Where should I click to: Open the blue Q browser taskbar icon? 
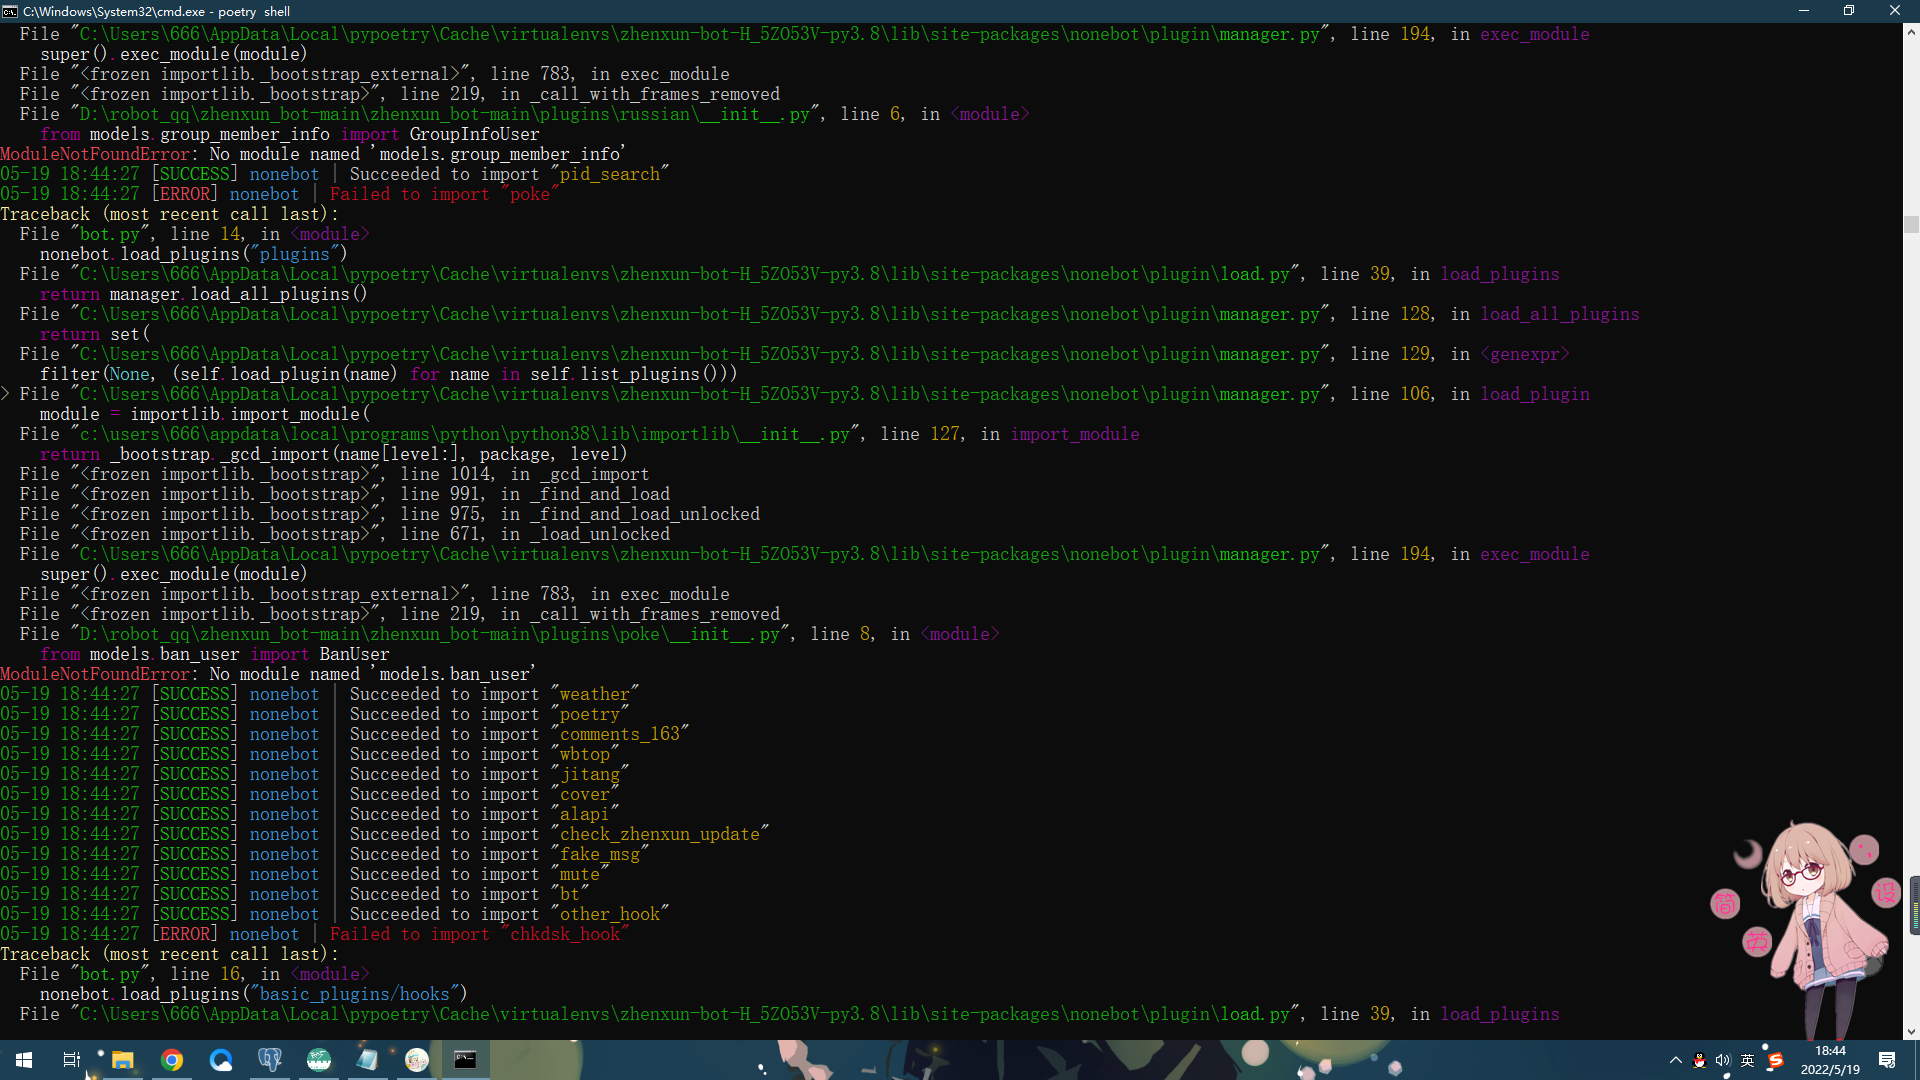tap(221, 1060)
